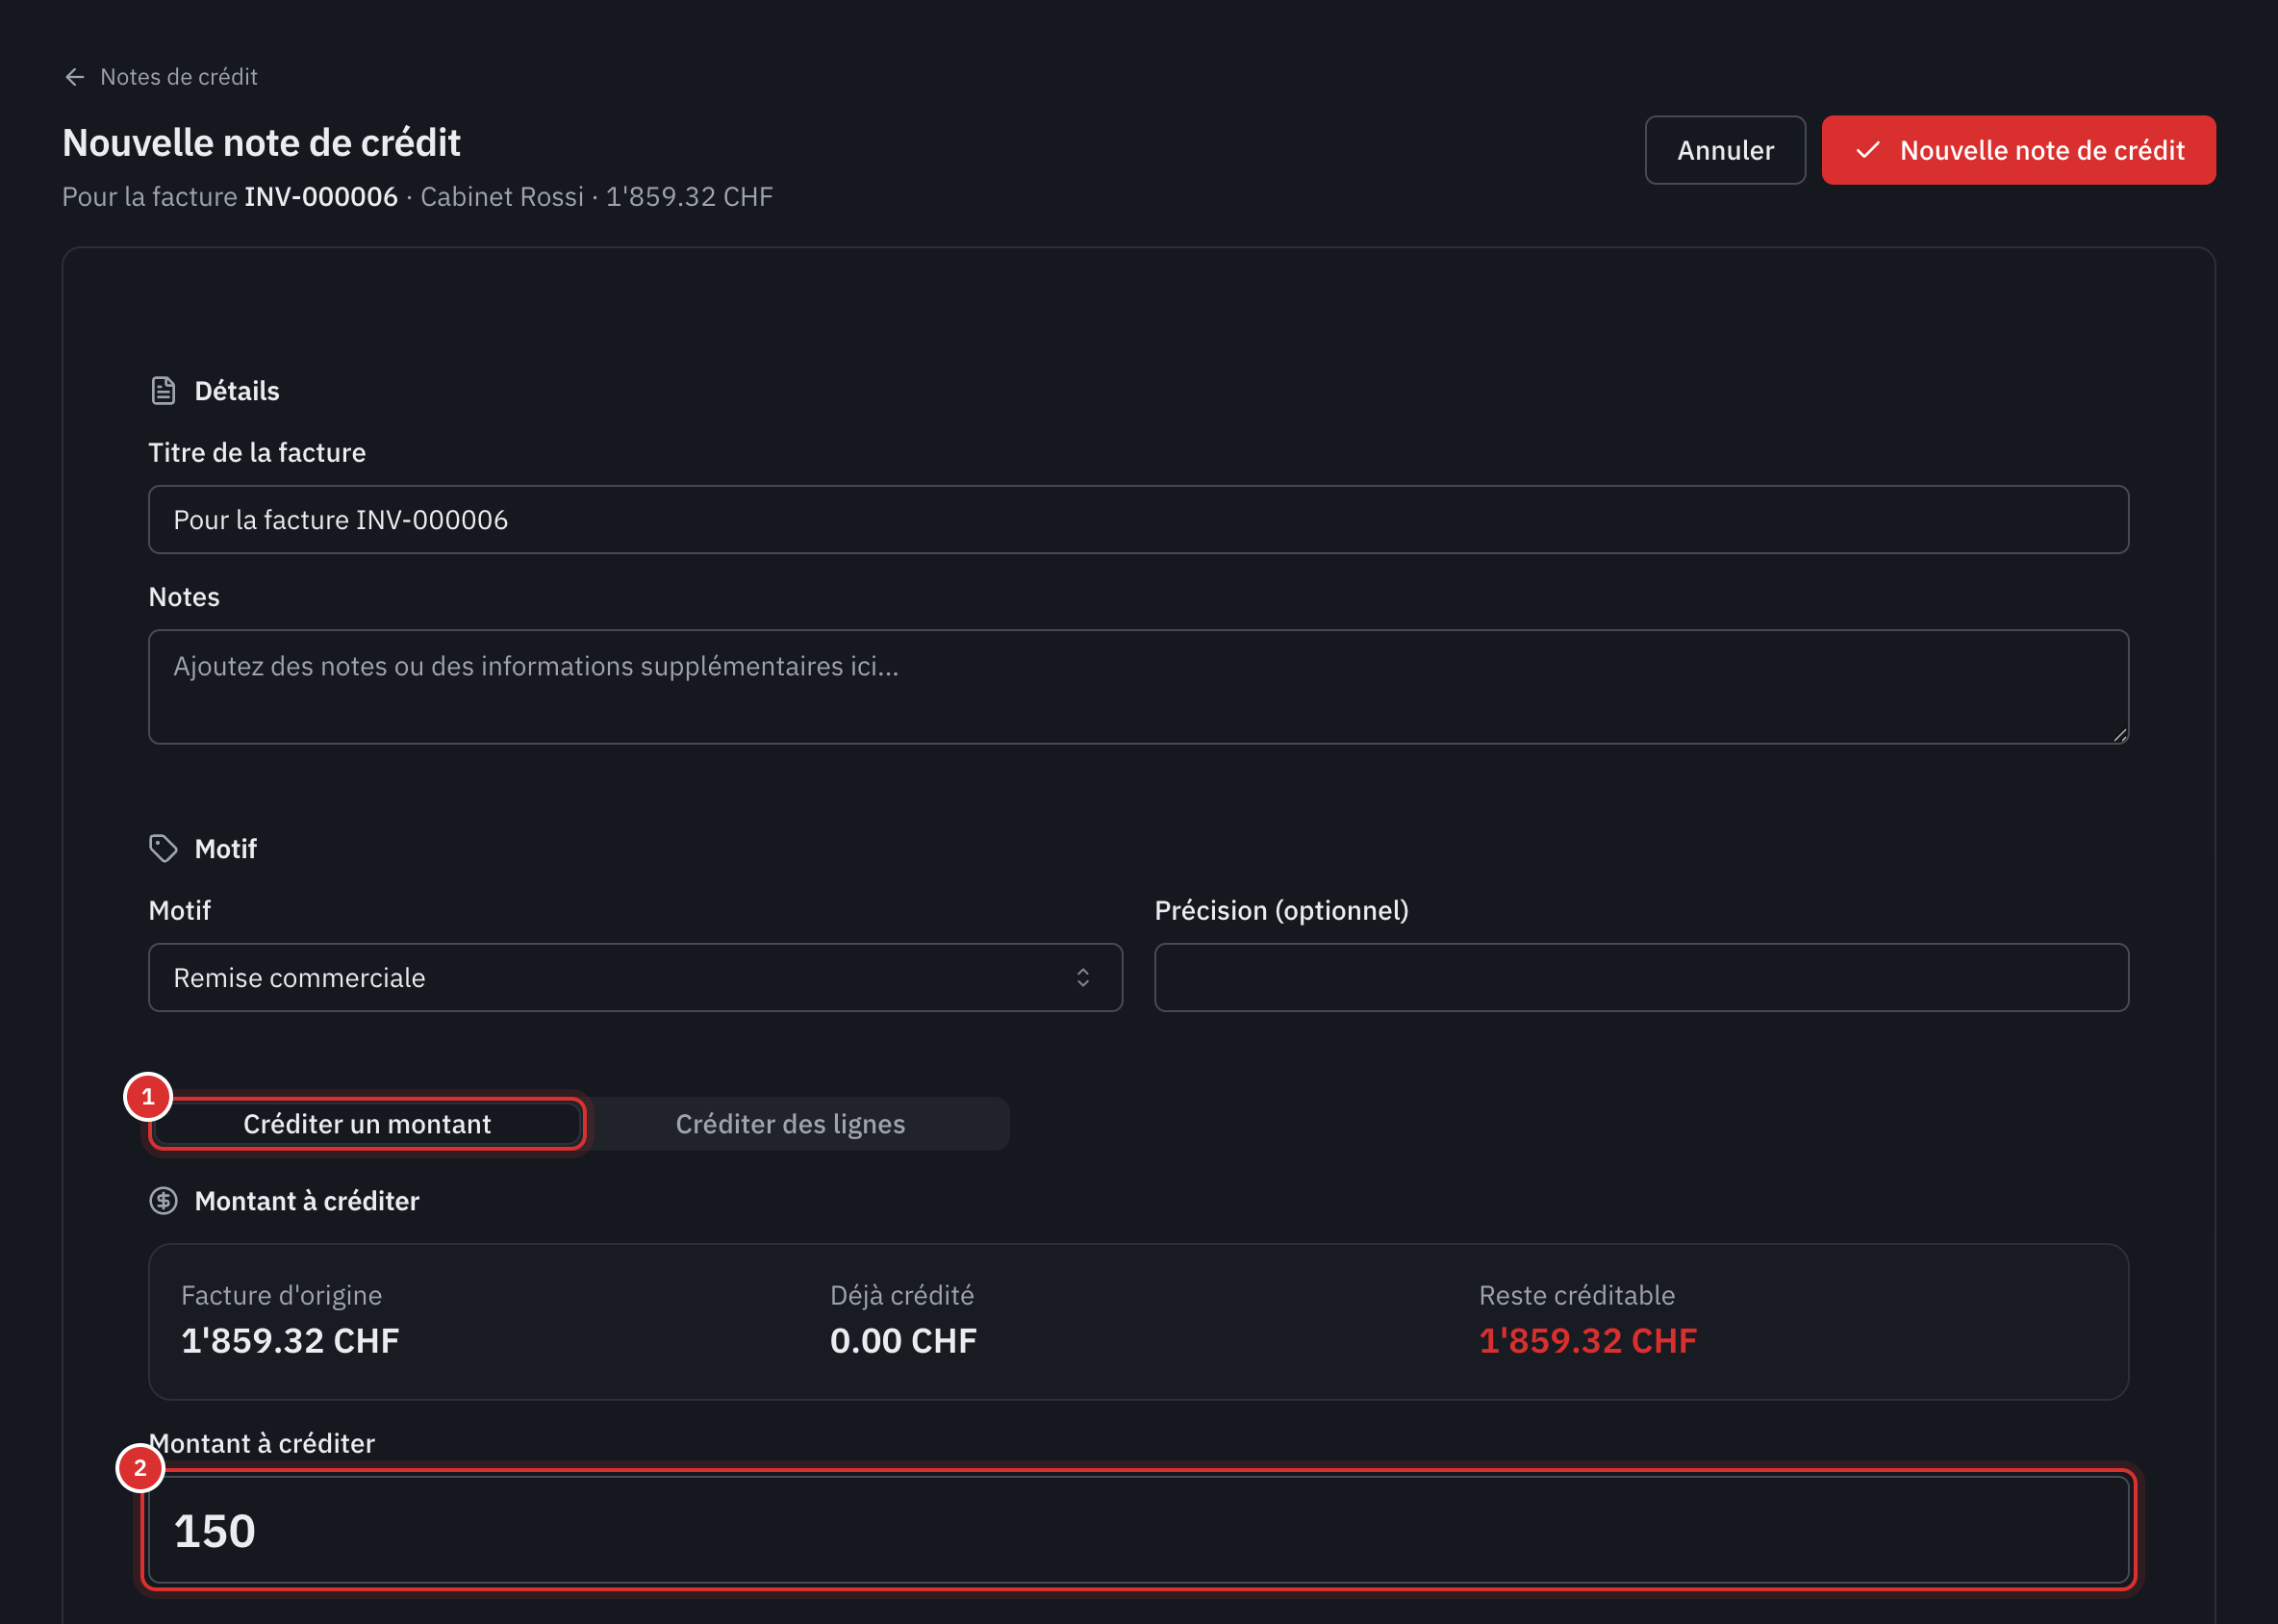This screenshot has width=2278, height=1624.
Task: Click the Annuler button
Action: point(1725,150)
